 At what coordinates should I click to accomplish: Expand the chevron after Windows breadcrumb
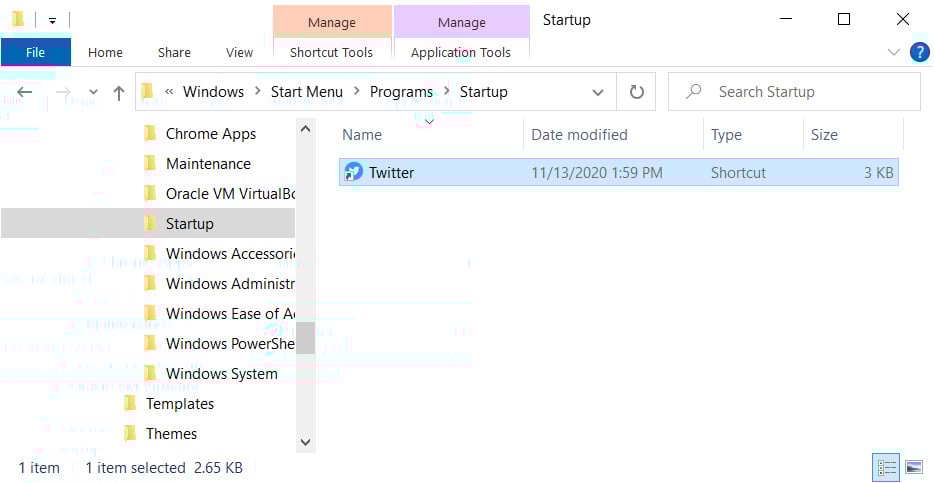(258, 92)
